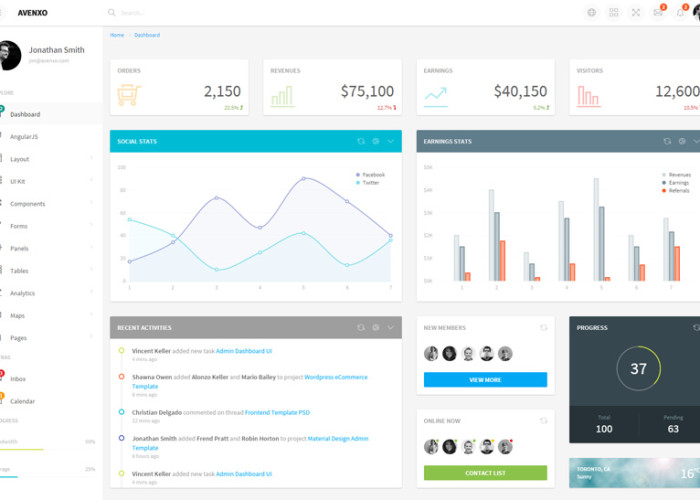Open the mail messages icon with badge
700x500 pixels.
pos(658,12)
